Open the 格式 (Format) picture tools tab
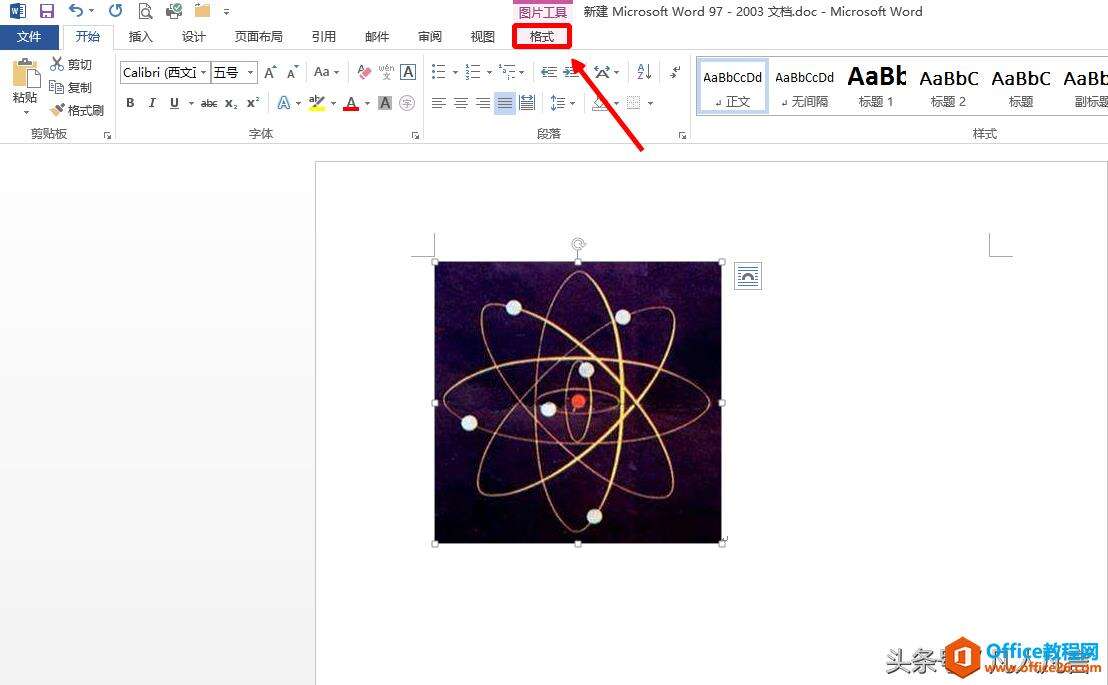Screen dimensions: 1108x685 pyautogui.click(x=542, y=37)
